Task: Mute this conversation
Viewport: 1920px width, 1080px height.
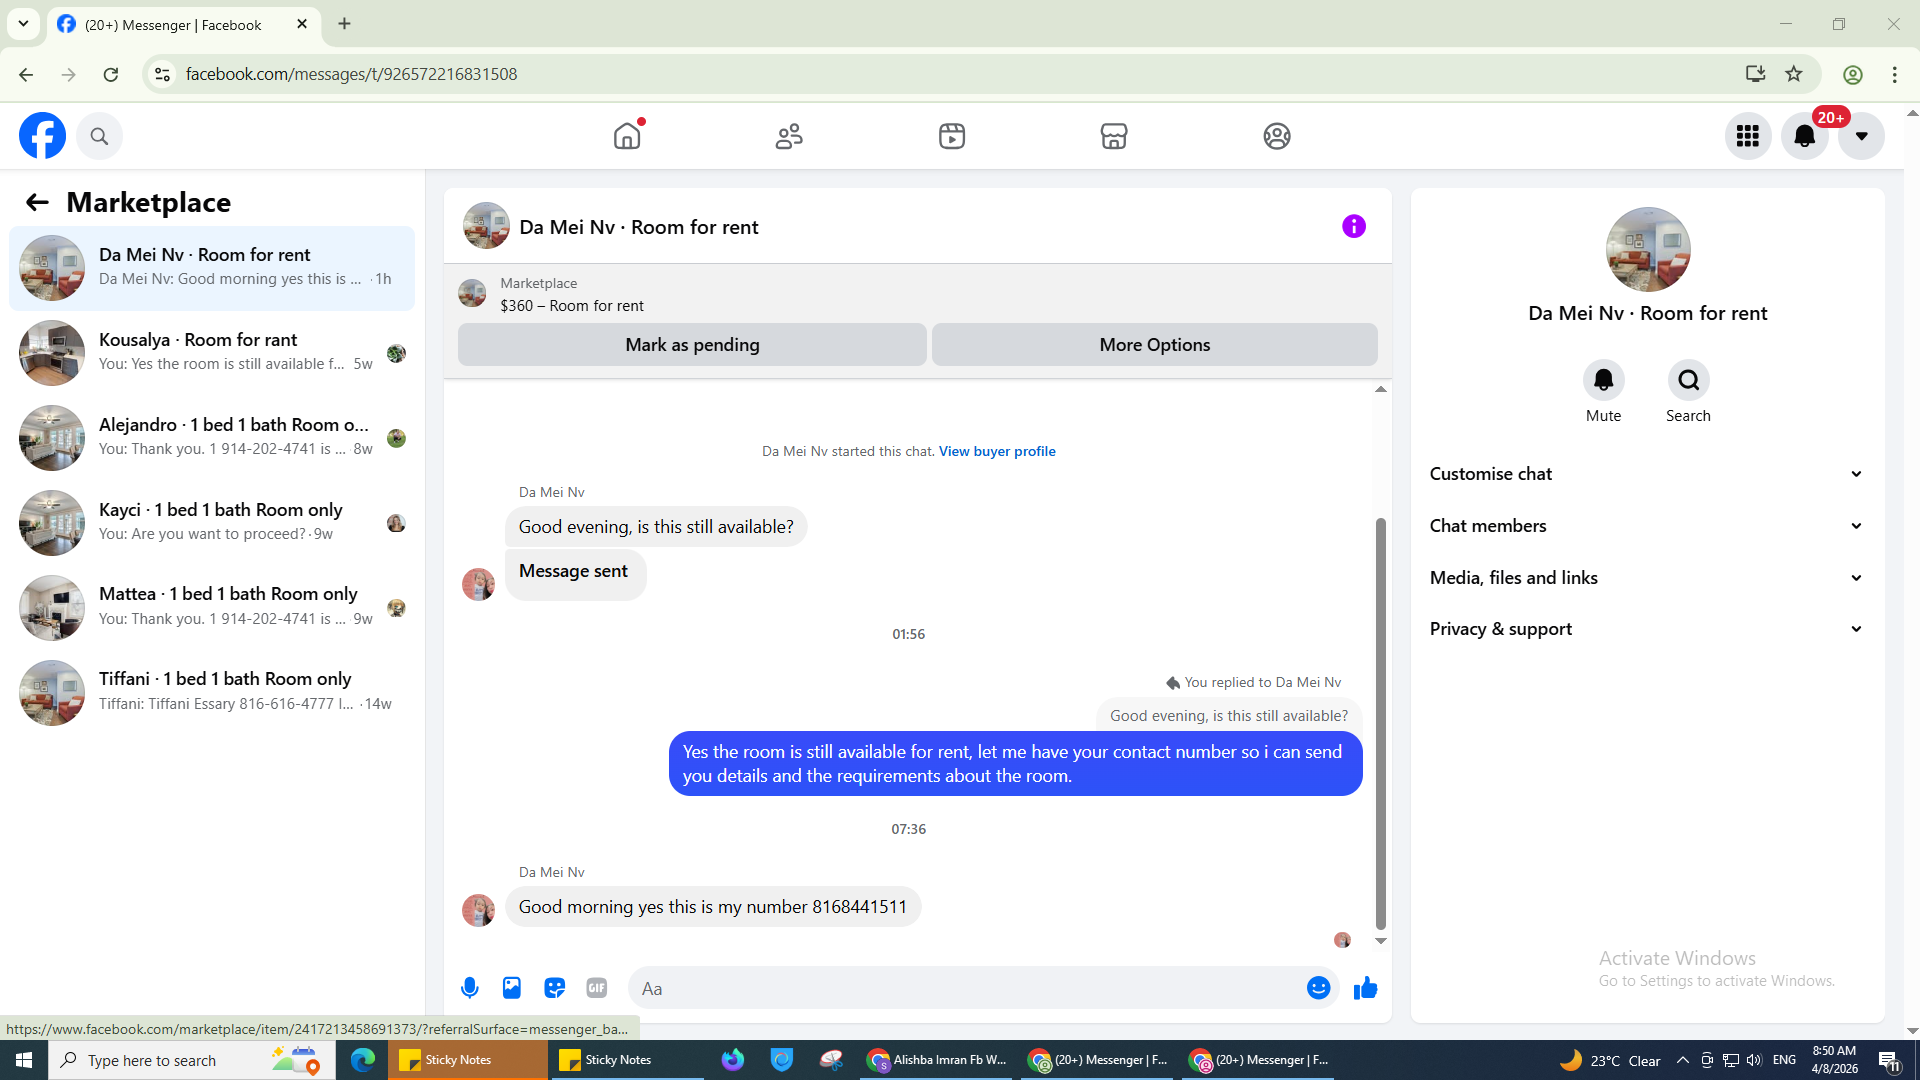Action: (x=1603, y=381)
